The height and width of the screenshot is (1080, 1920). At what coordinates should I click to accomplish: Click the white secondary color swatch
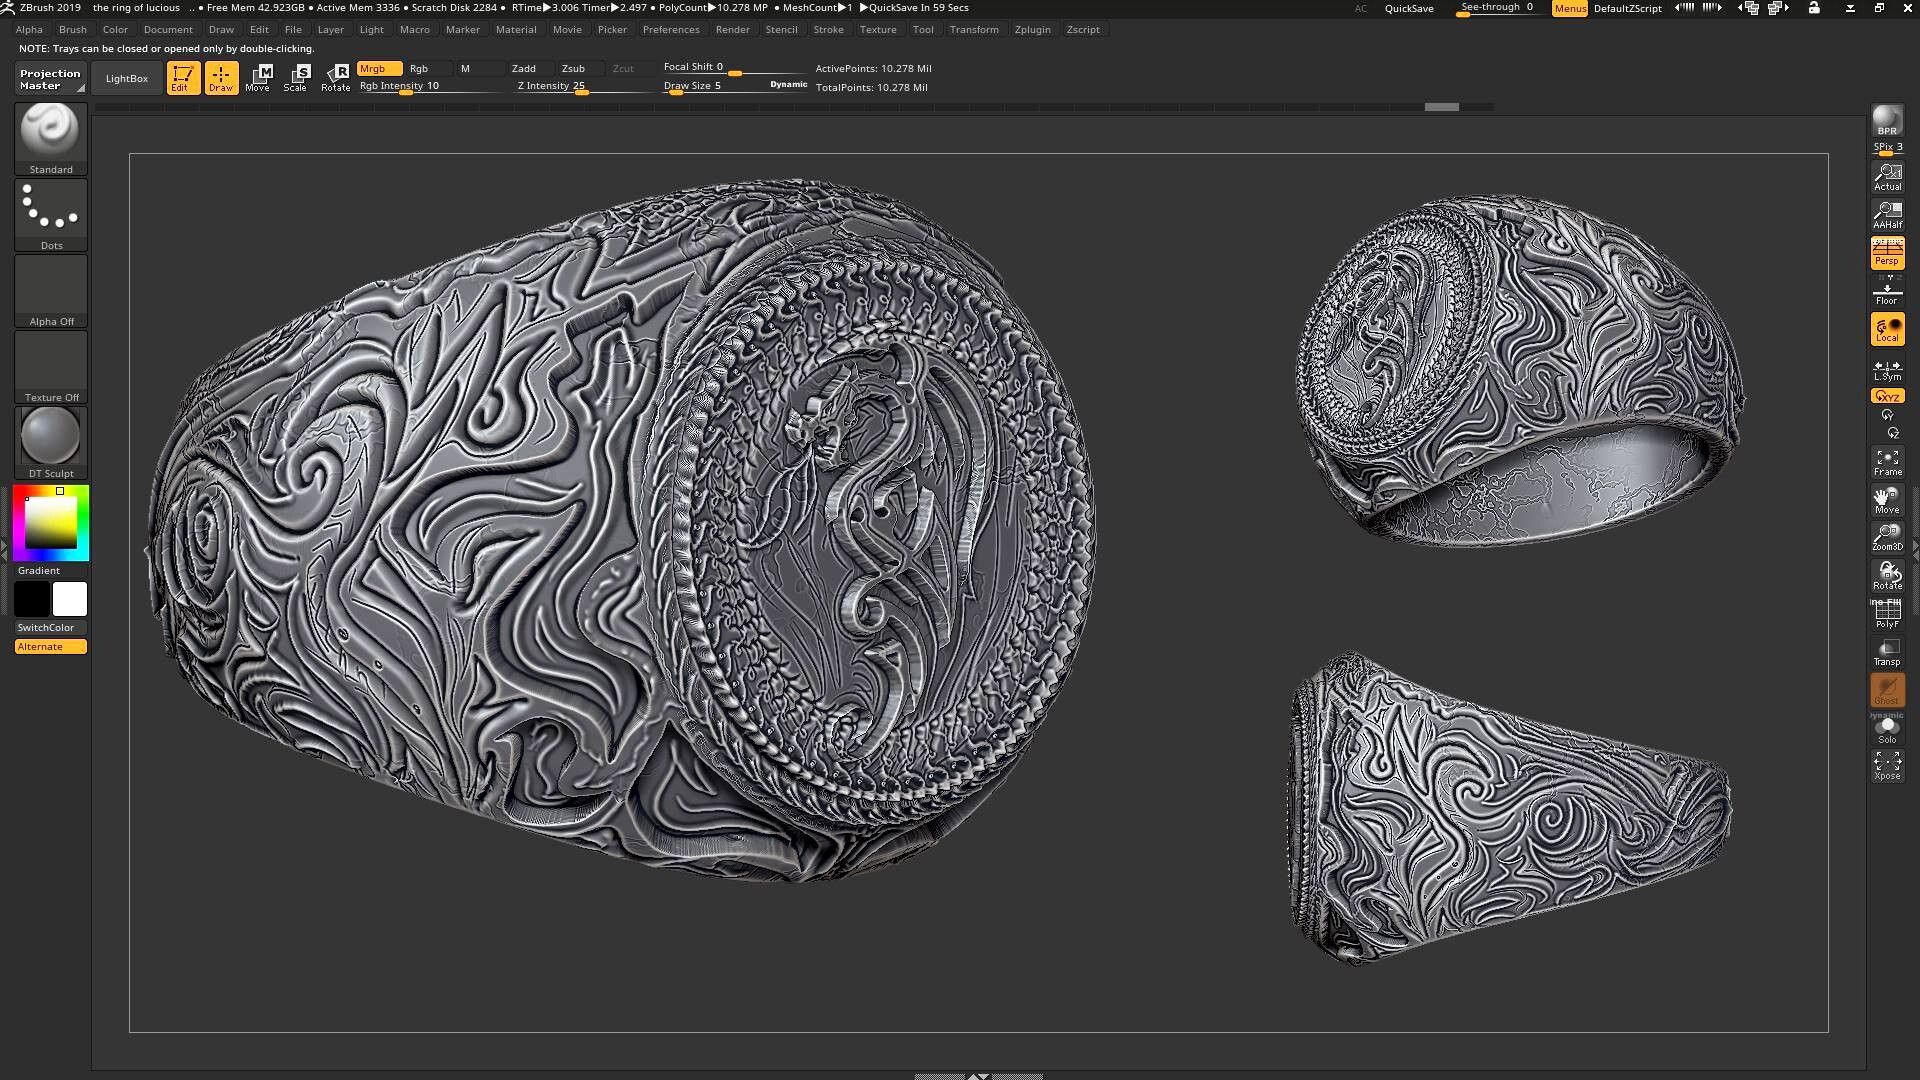[x=70, y=599]
